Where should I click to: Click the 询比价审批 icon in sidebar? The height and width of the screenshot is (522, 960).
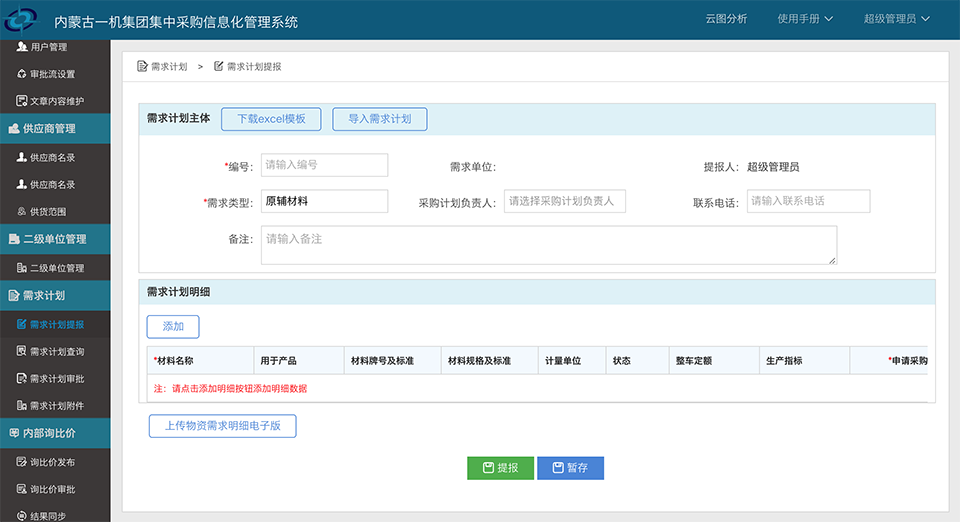(x=21, y=489)
